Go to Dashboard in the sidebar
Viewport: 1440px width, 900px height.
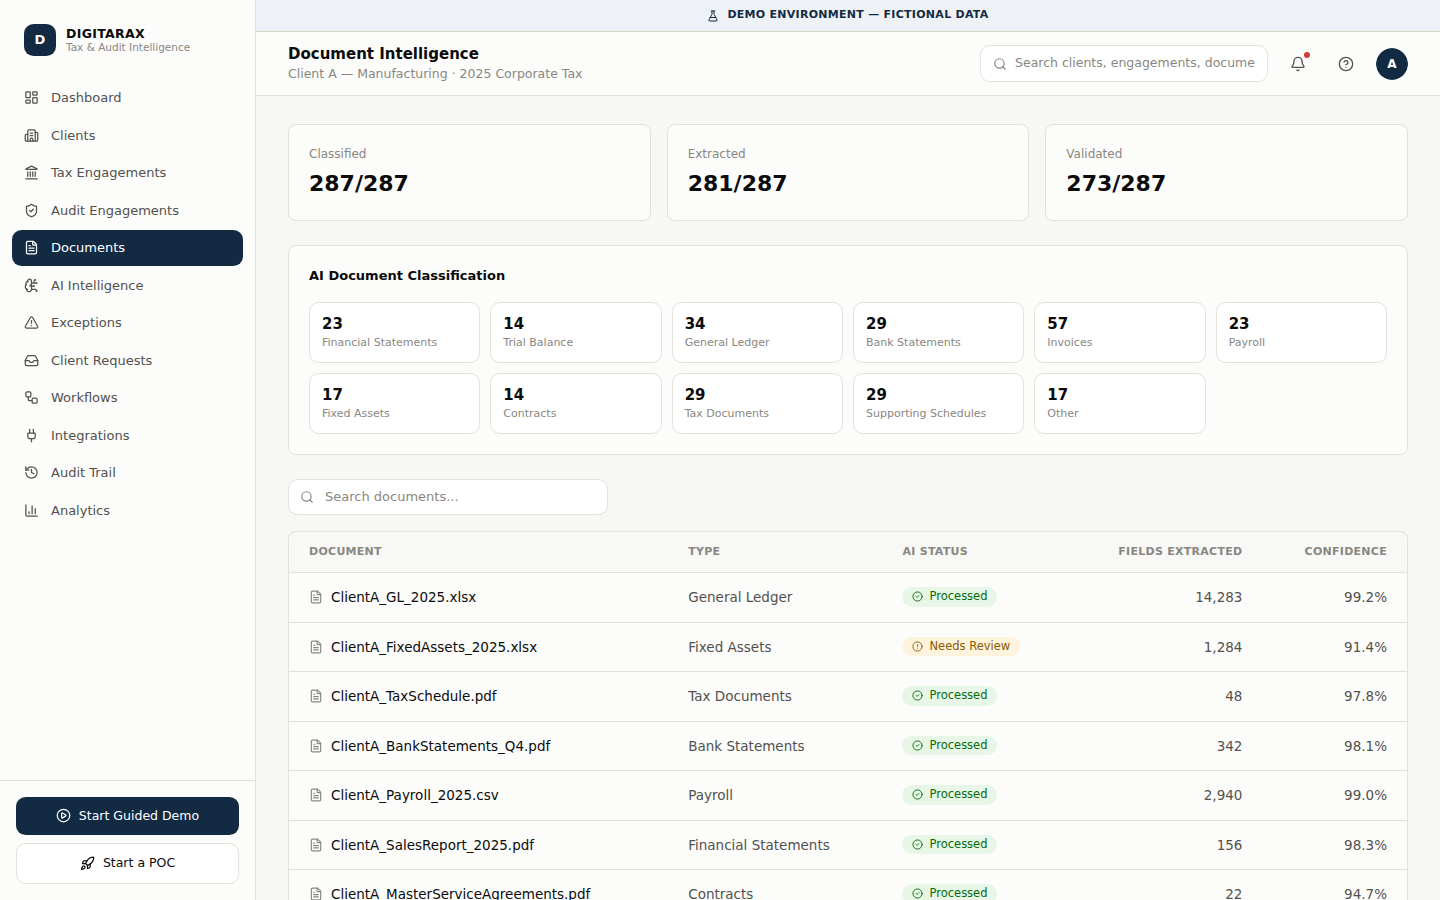127,98
